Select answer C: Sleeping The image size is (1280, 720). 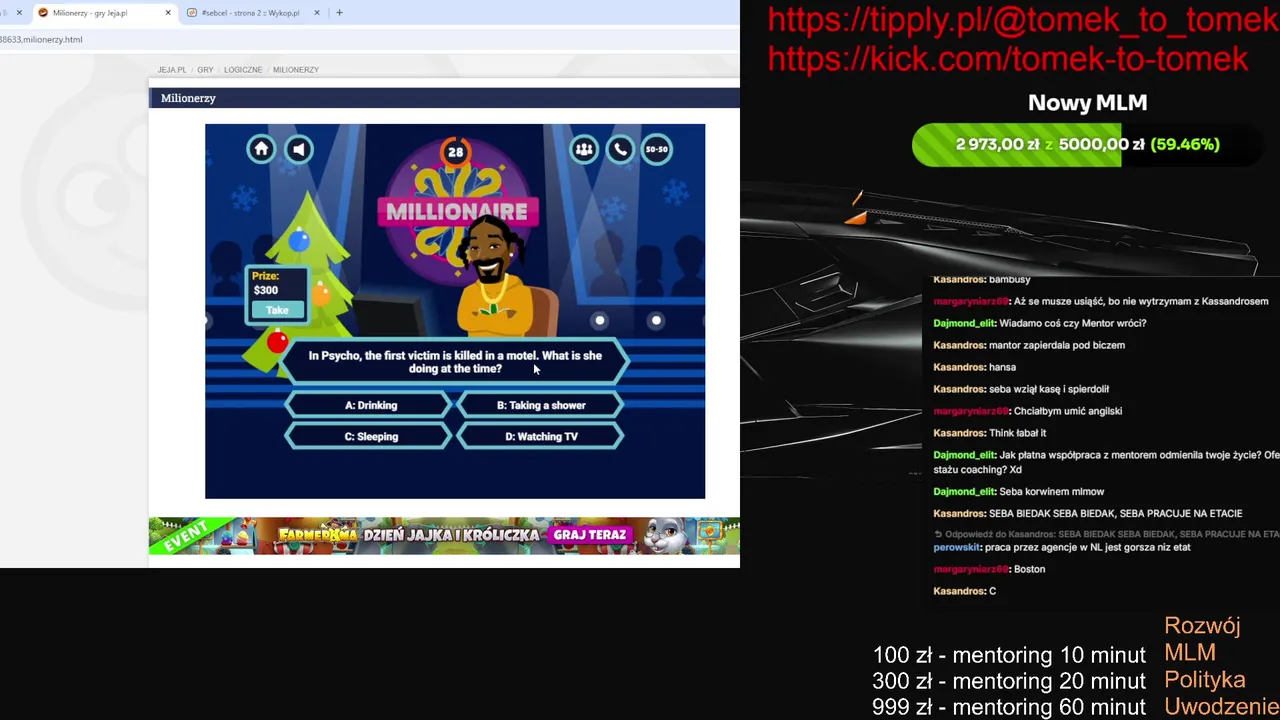(x=371, y=436)
